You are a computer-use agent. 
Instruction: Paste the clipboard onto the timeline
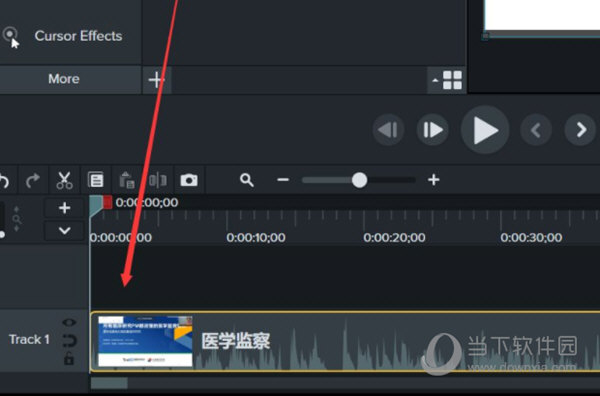pos(127,180)
